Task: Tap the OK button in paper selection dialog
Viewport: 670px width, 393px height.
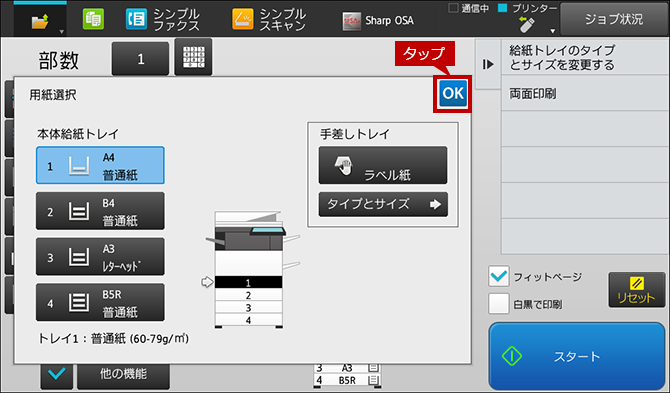Action: coord(453,94)
